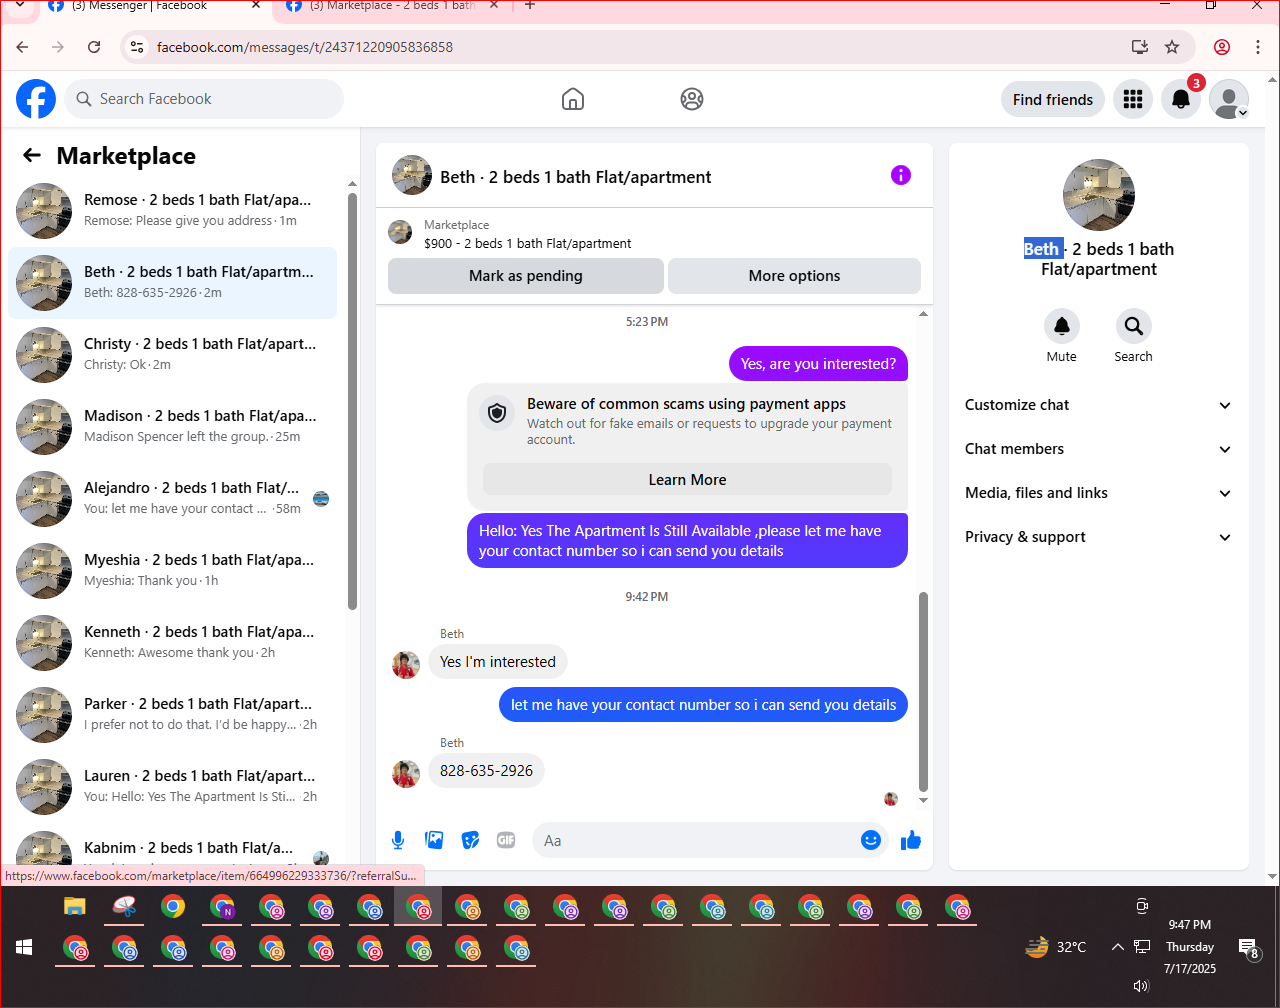The width and height of the screenshot is (1280, 1008).
Task: Open Chrome tab search dropdown
Action: click(x=18, y=8)
